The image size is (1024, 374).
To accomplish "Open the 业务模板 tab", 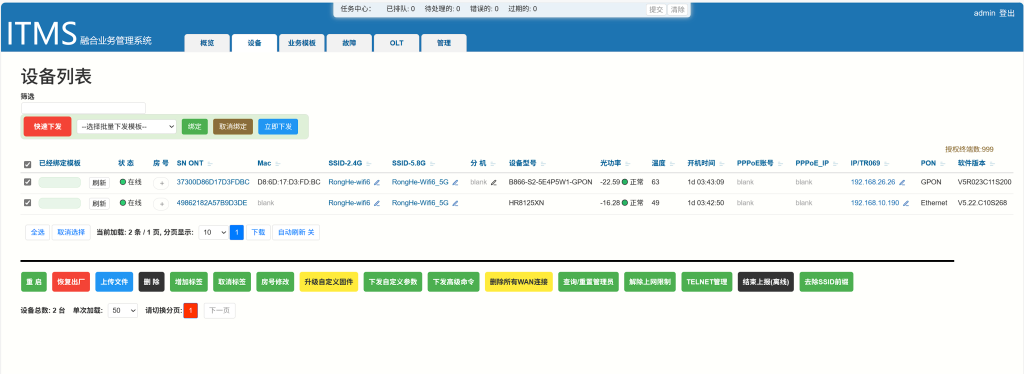I will 302,43.
